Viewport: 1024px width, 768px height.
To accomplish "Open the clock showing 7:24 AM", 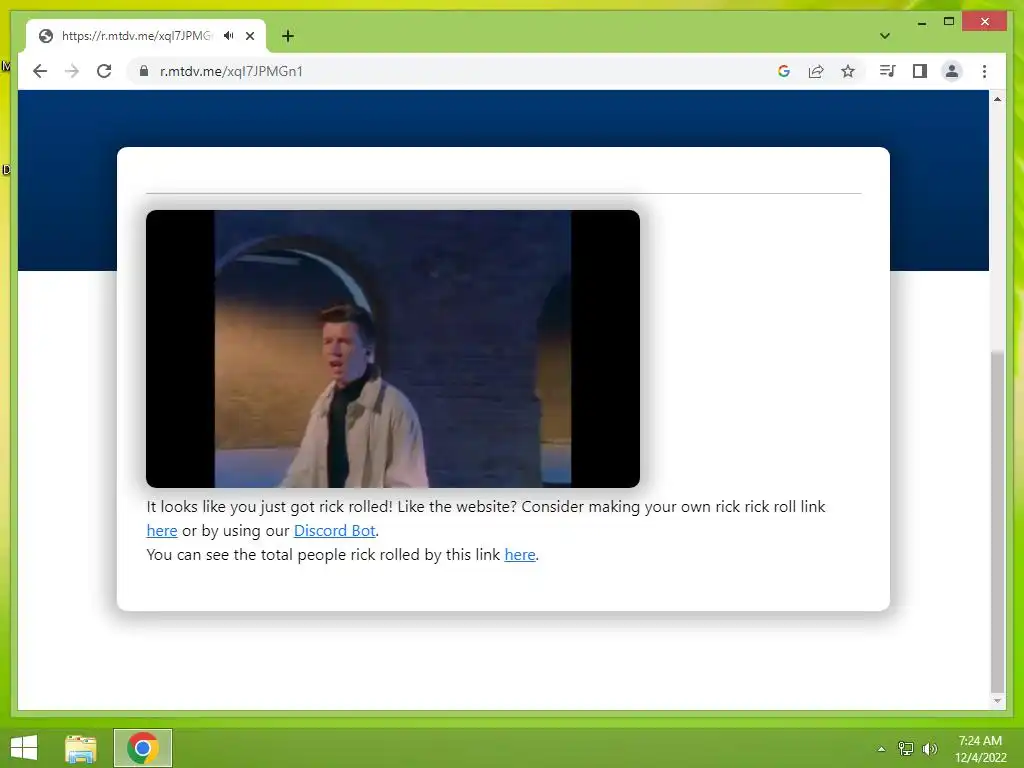I will (980, 748).
